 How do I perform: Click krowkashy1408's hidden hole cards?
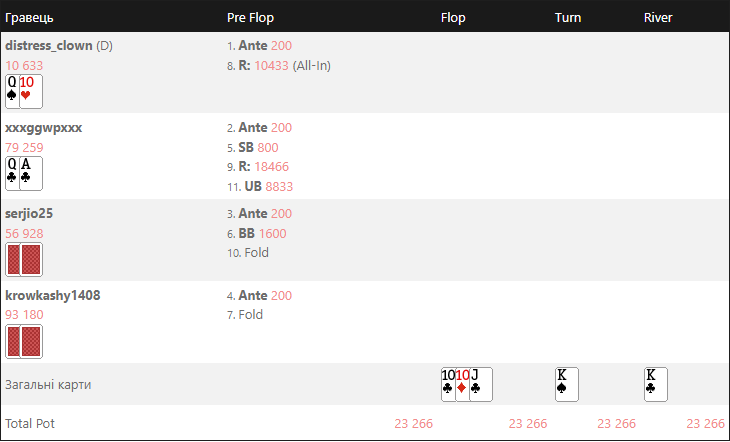[24, 341]
